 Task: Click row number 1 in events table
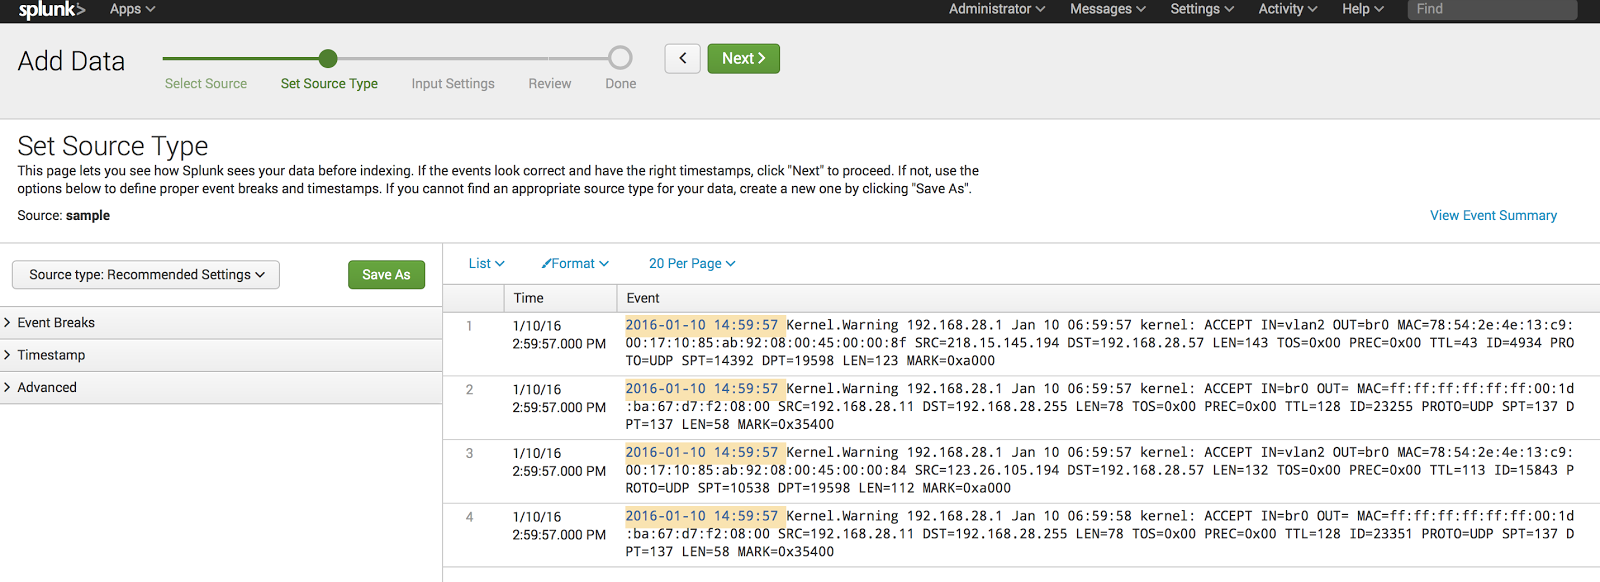(469, 325)
